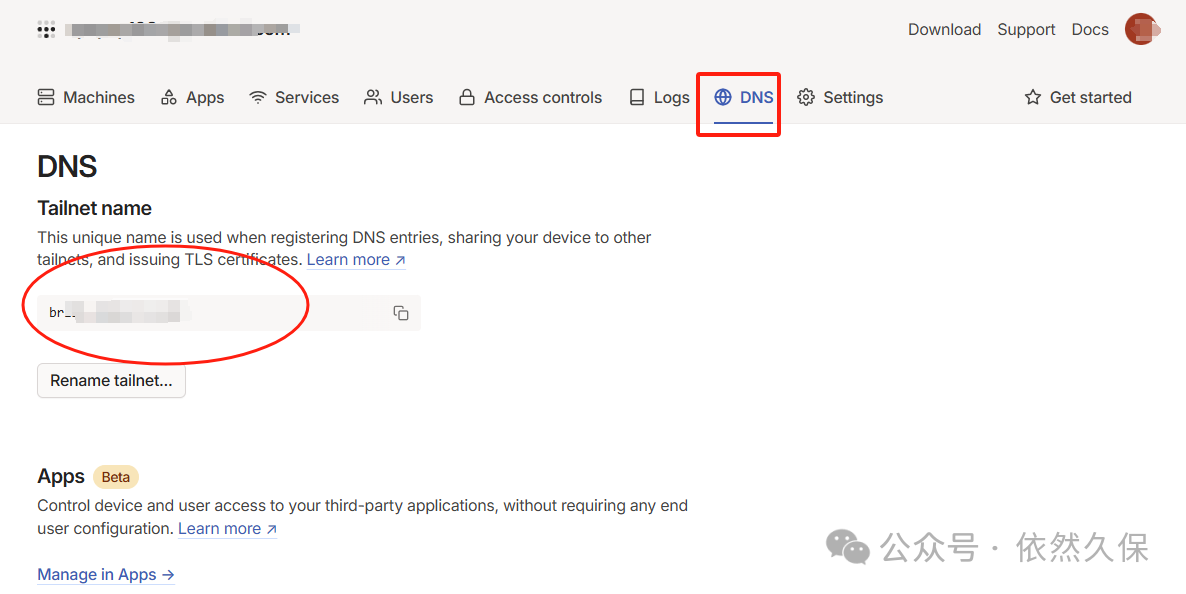Click the Rename tailnet button

tap(111, 381)
